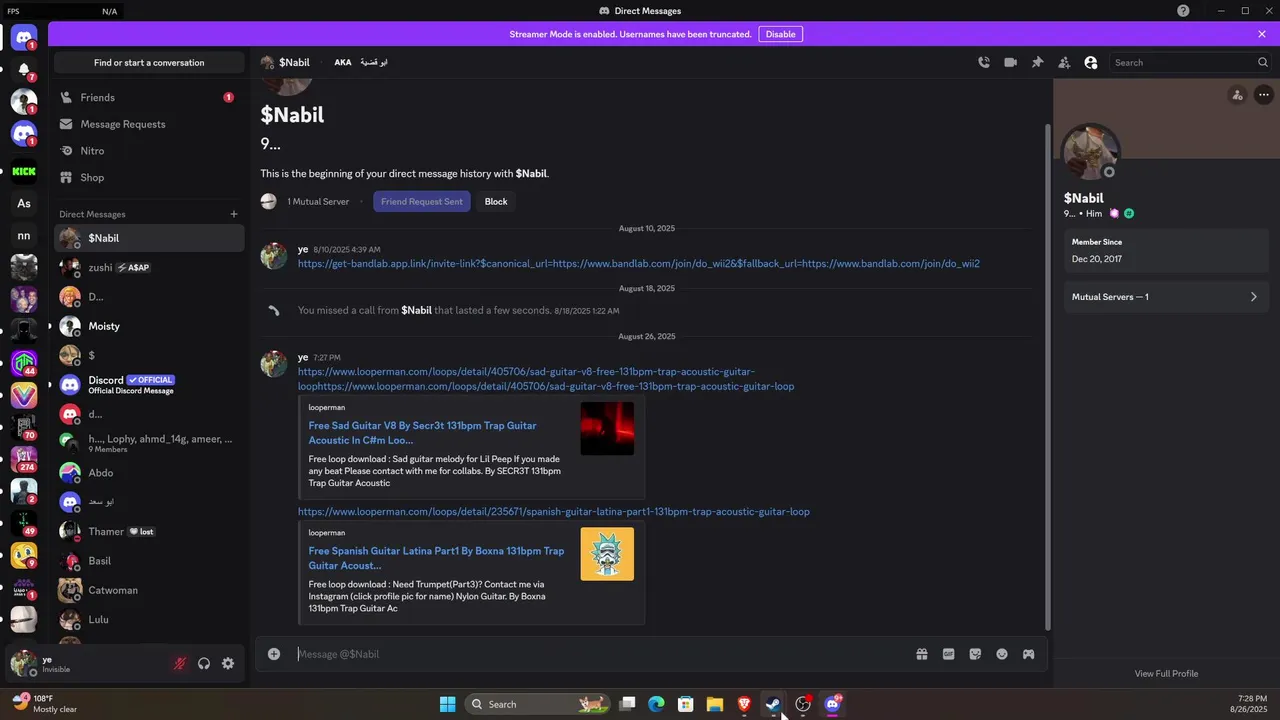Open Microsoft Edge from taskbar
The image size is (1280, 720).
click(656, 704)
